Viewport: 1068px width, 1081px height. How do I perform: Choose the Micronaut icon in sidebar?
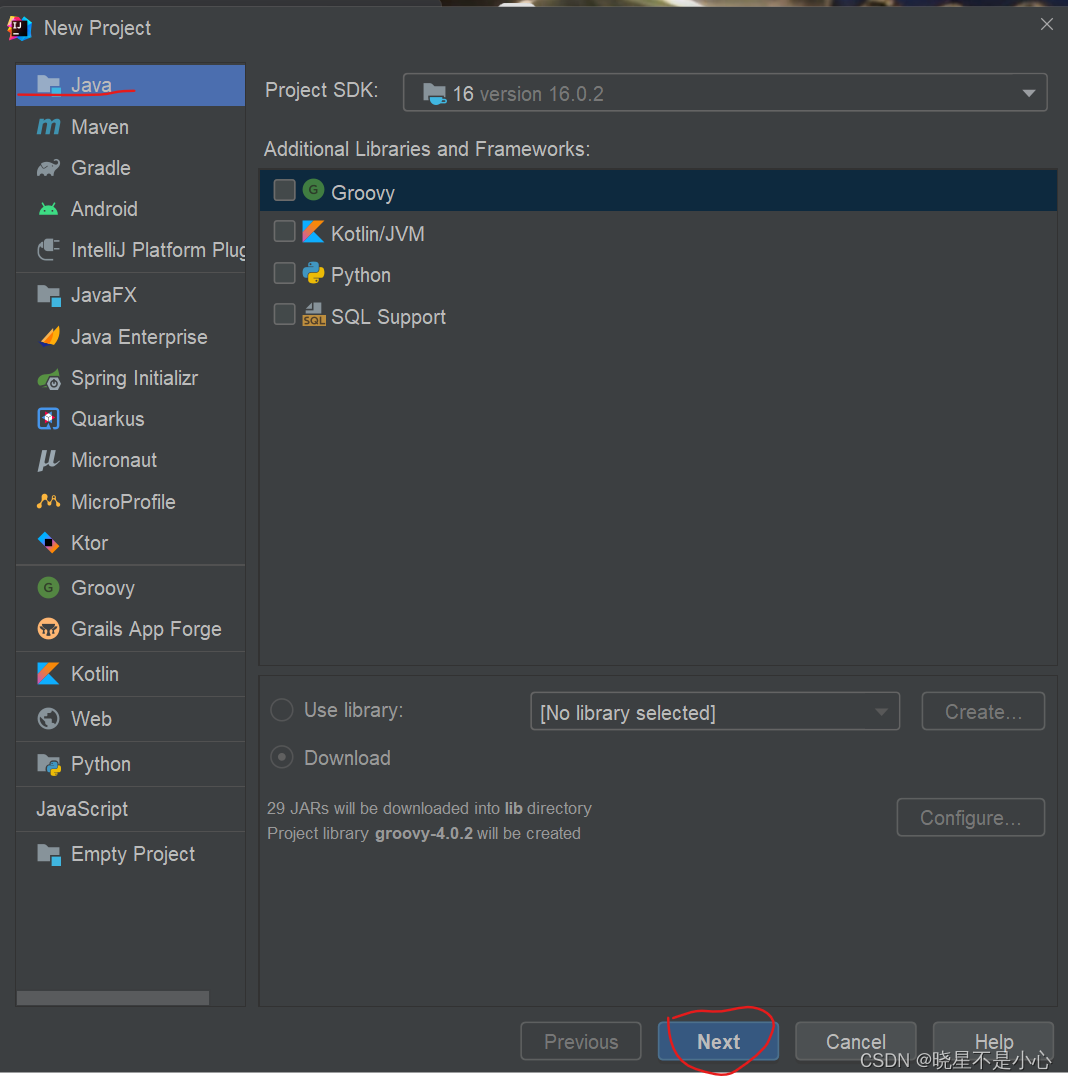point(48,460)
